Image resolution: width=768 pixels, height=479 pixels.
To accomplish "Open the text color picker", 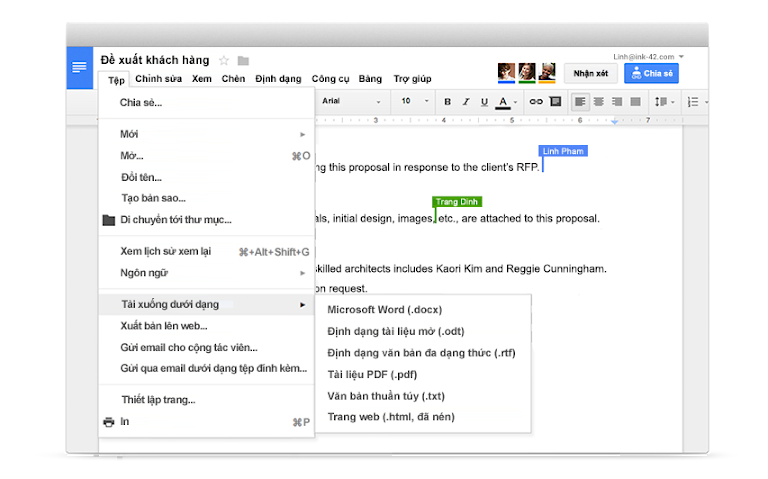I will tap(505, 101).
